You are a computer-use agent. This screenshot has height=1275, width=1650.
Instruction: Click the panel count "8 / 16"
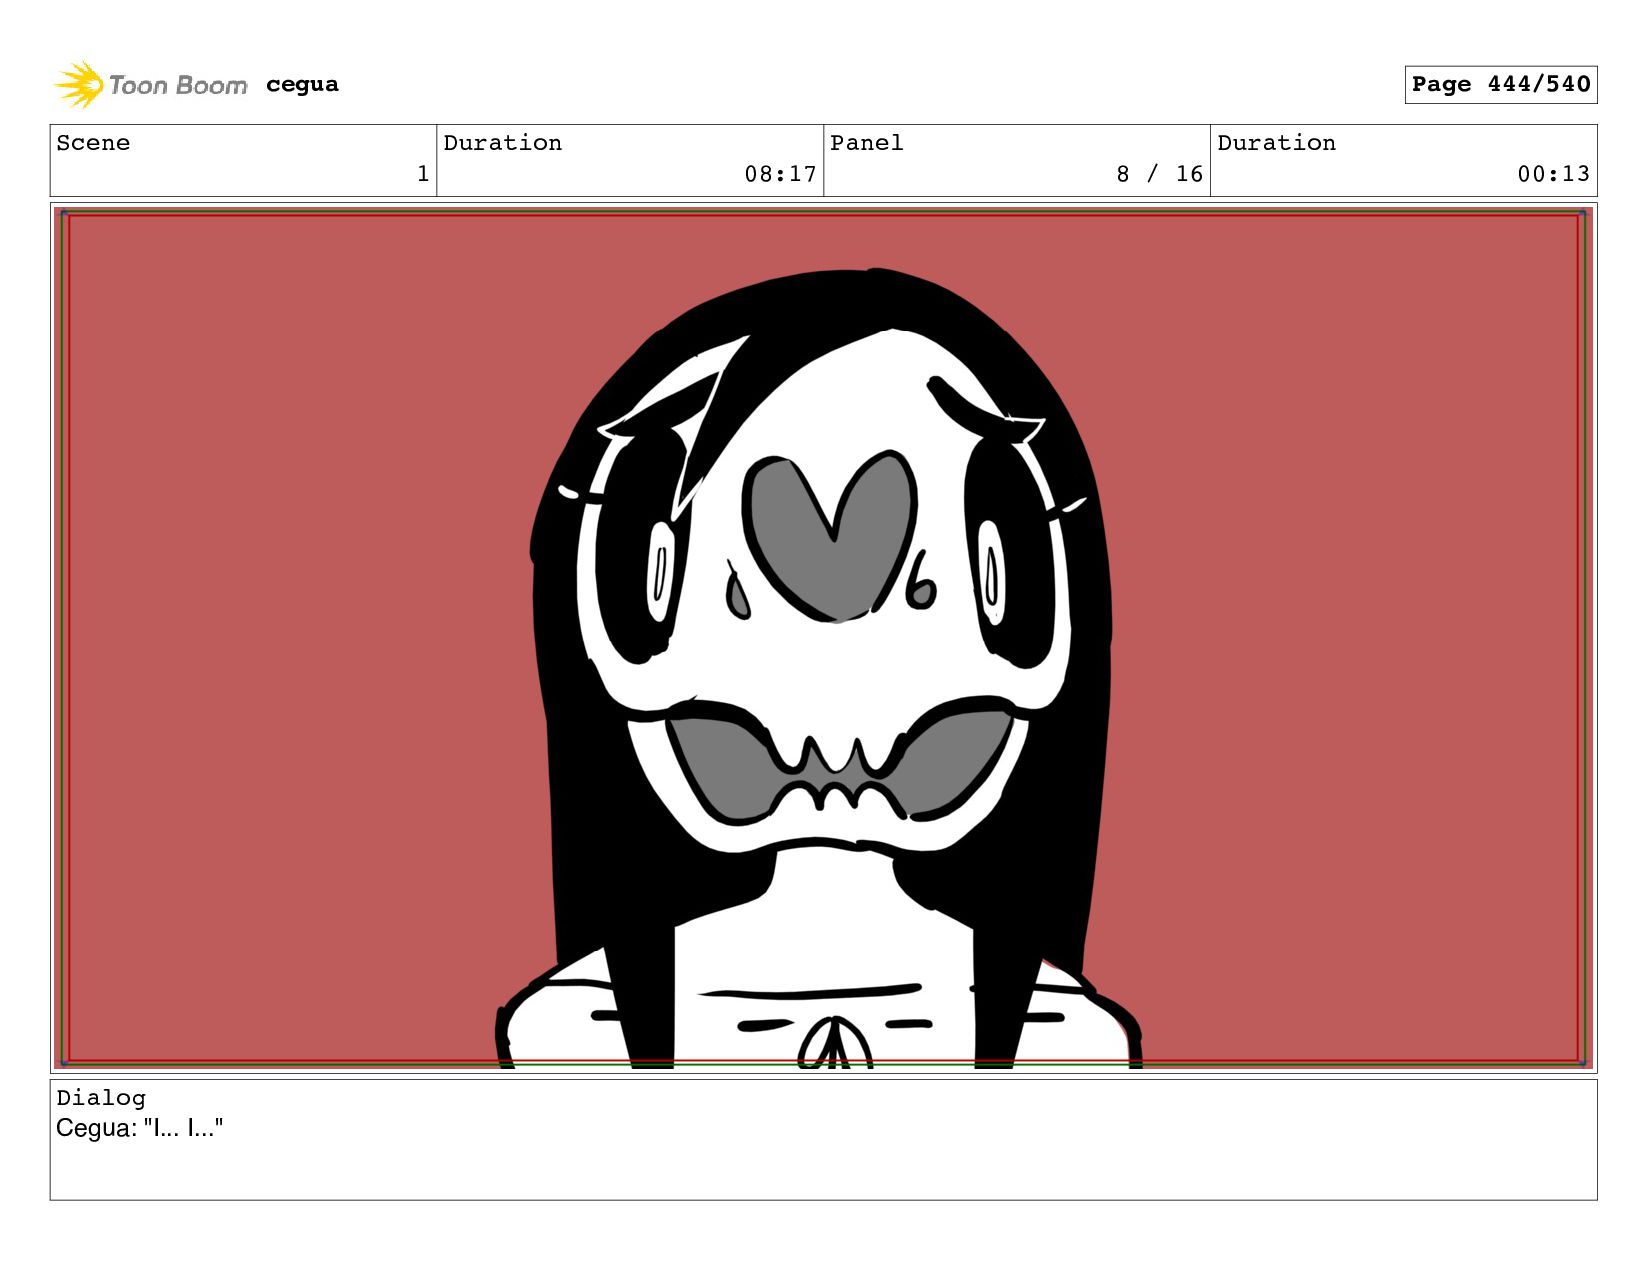pyautogui.click(x=1159, y=174)
